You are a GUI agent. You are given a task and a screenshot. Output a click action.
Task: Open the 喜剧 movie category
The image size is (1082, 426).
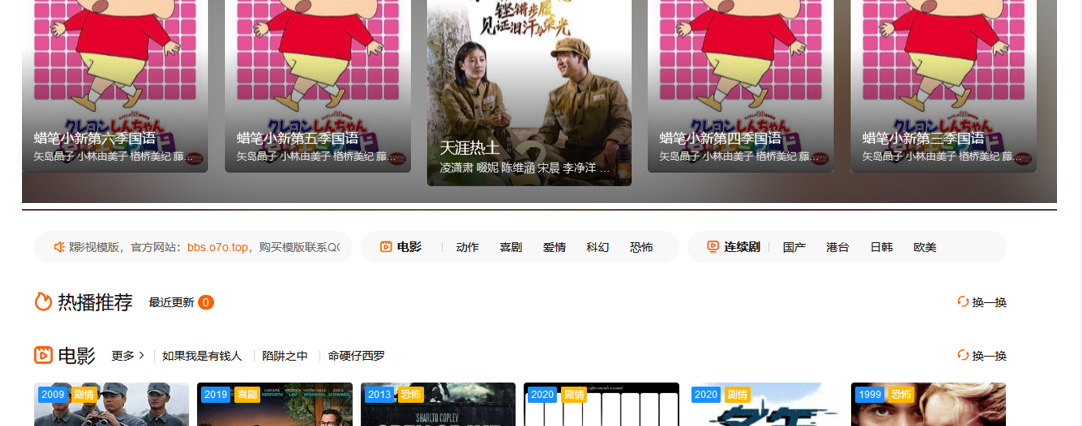click(x=511, y=247)
